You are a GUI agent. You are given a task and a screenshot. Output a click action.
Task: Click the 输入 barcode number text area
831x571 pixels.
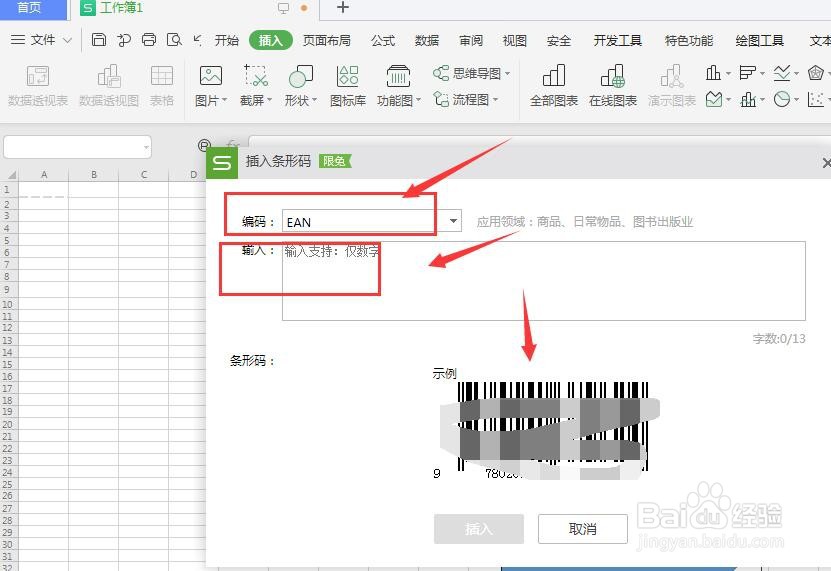coord(544,281)
